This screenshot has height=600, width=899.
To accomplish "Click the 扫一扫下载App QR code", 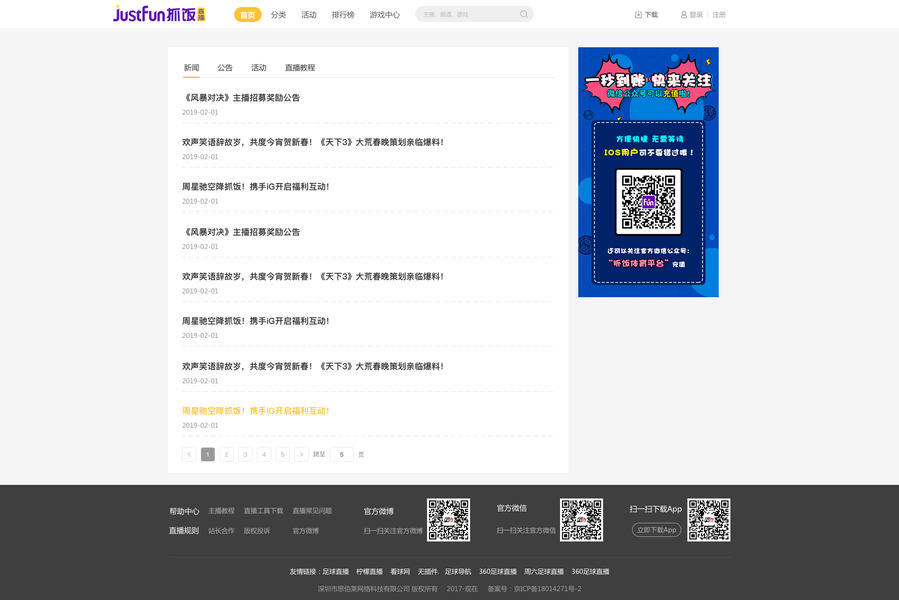I will coord(709,520).
